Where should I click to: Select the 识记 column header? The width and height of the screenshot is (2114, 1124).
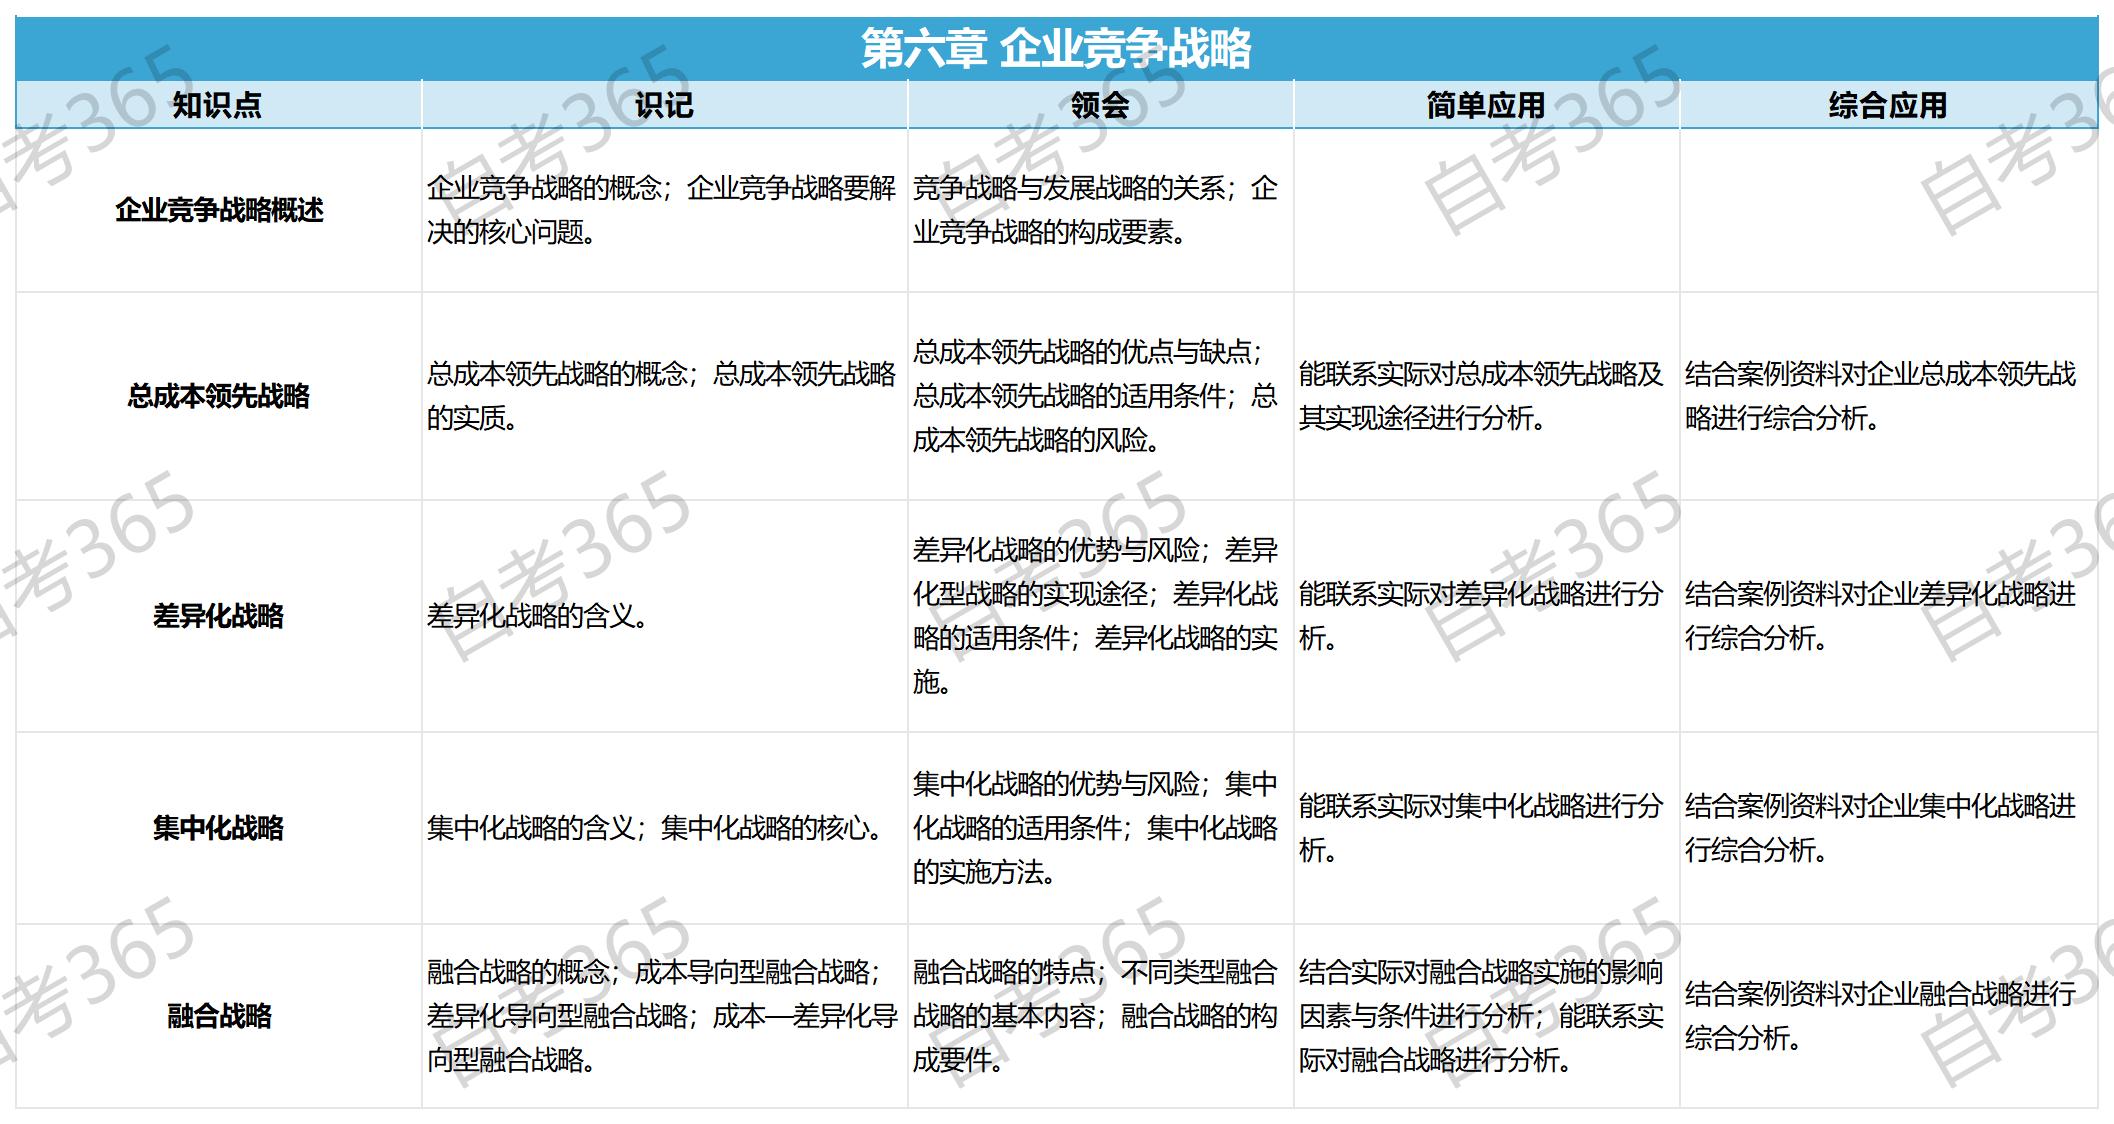point(663,105)
